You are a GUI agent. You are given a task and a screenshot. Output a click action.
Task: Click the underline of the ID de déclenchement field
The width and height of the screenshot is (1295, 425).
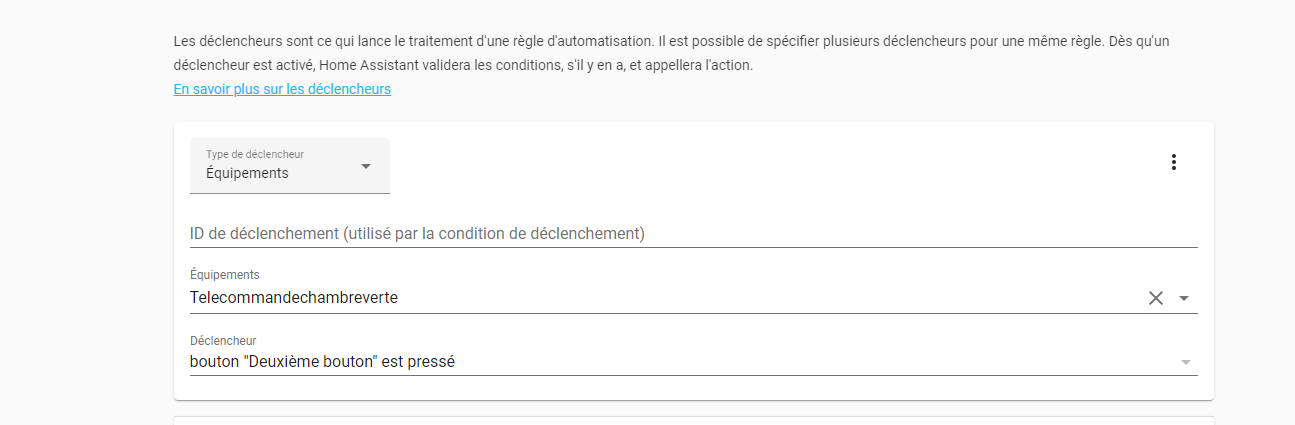point(693,247)
